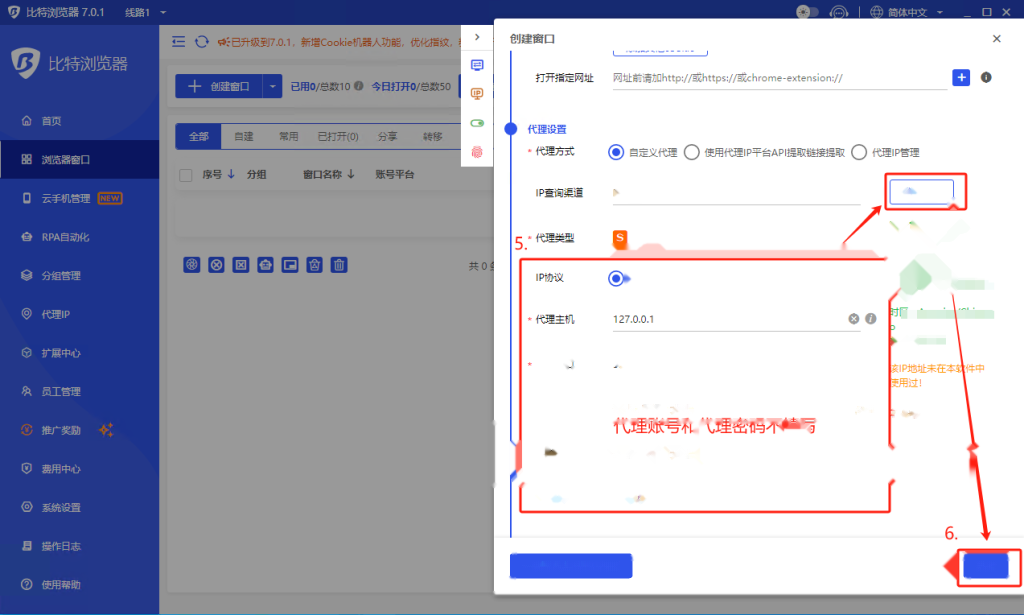Toggle the light/dark theme switch in title bar
This screenshot has width=1024, height=615.
click(807, 12)
